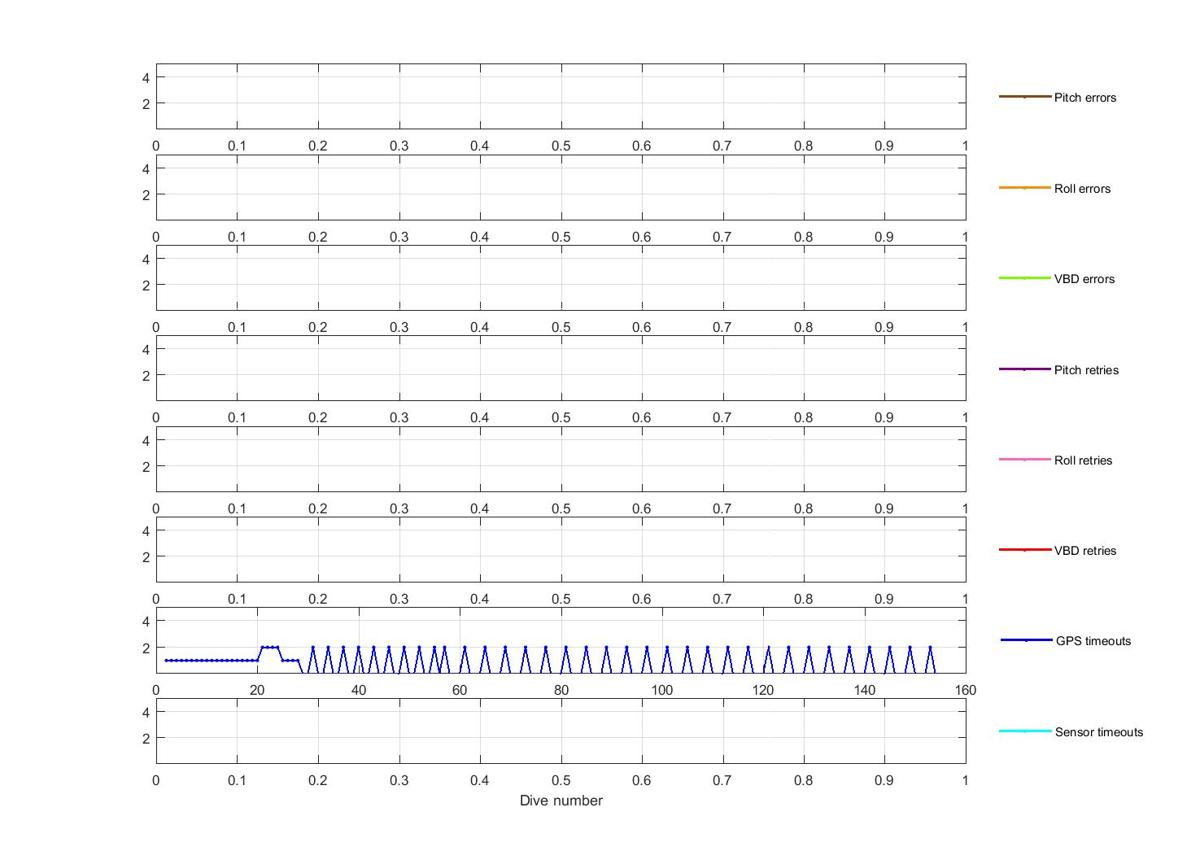Select the pink Roll retries legend line
This screenshot has height=859, width=1200.
(x=1024, y=460)
